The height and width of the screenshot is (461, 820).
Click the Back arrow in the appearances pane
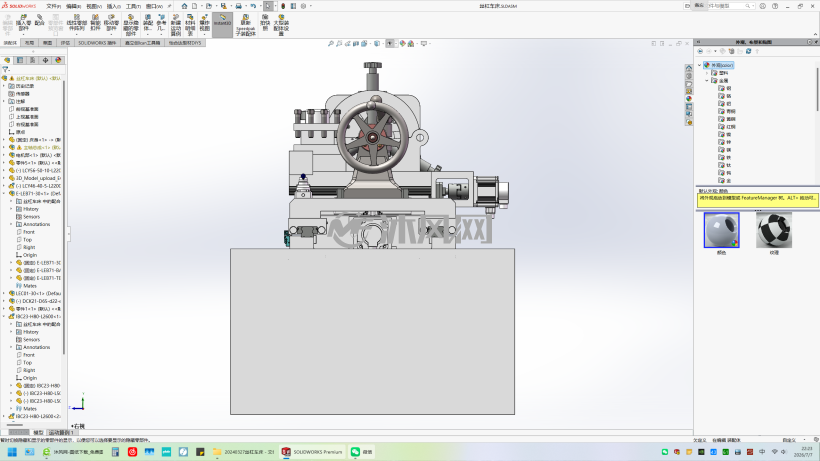(x=700, y=51)
